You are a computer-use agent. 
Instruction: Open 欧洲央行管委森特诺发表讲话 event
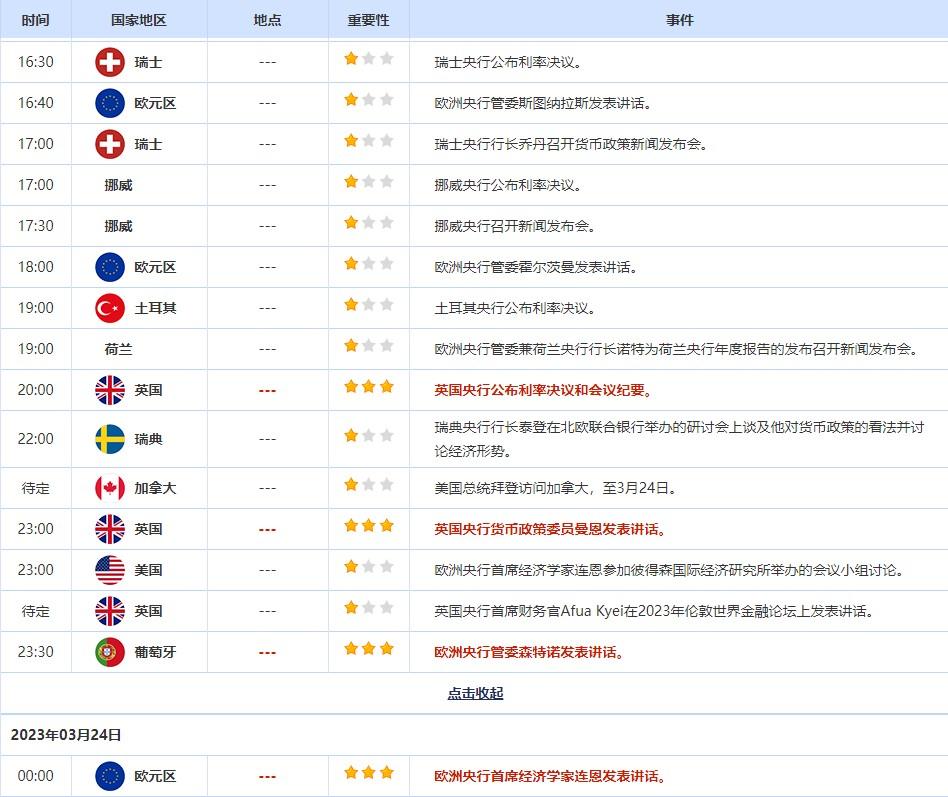[529, 652]
